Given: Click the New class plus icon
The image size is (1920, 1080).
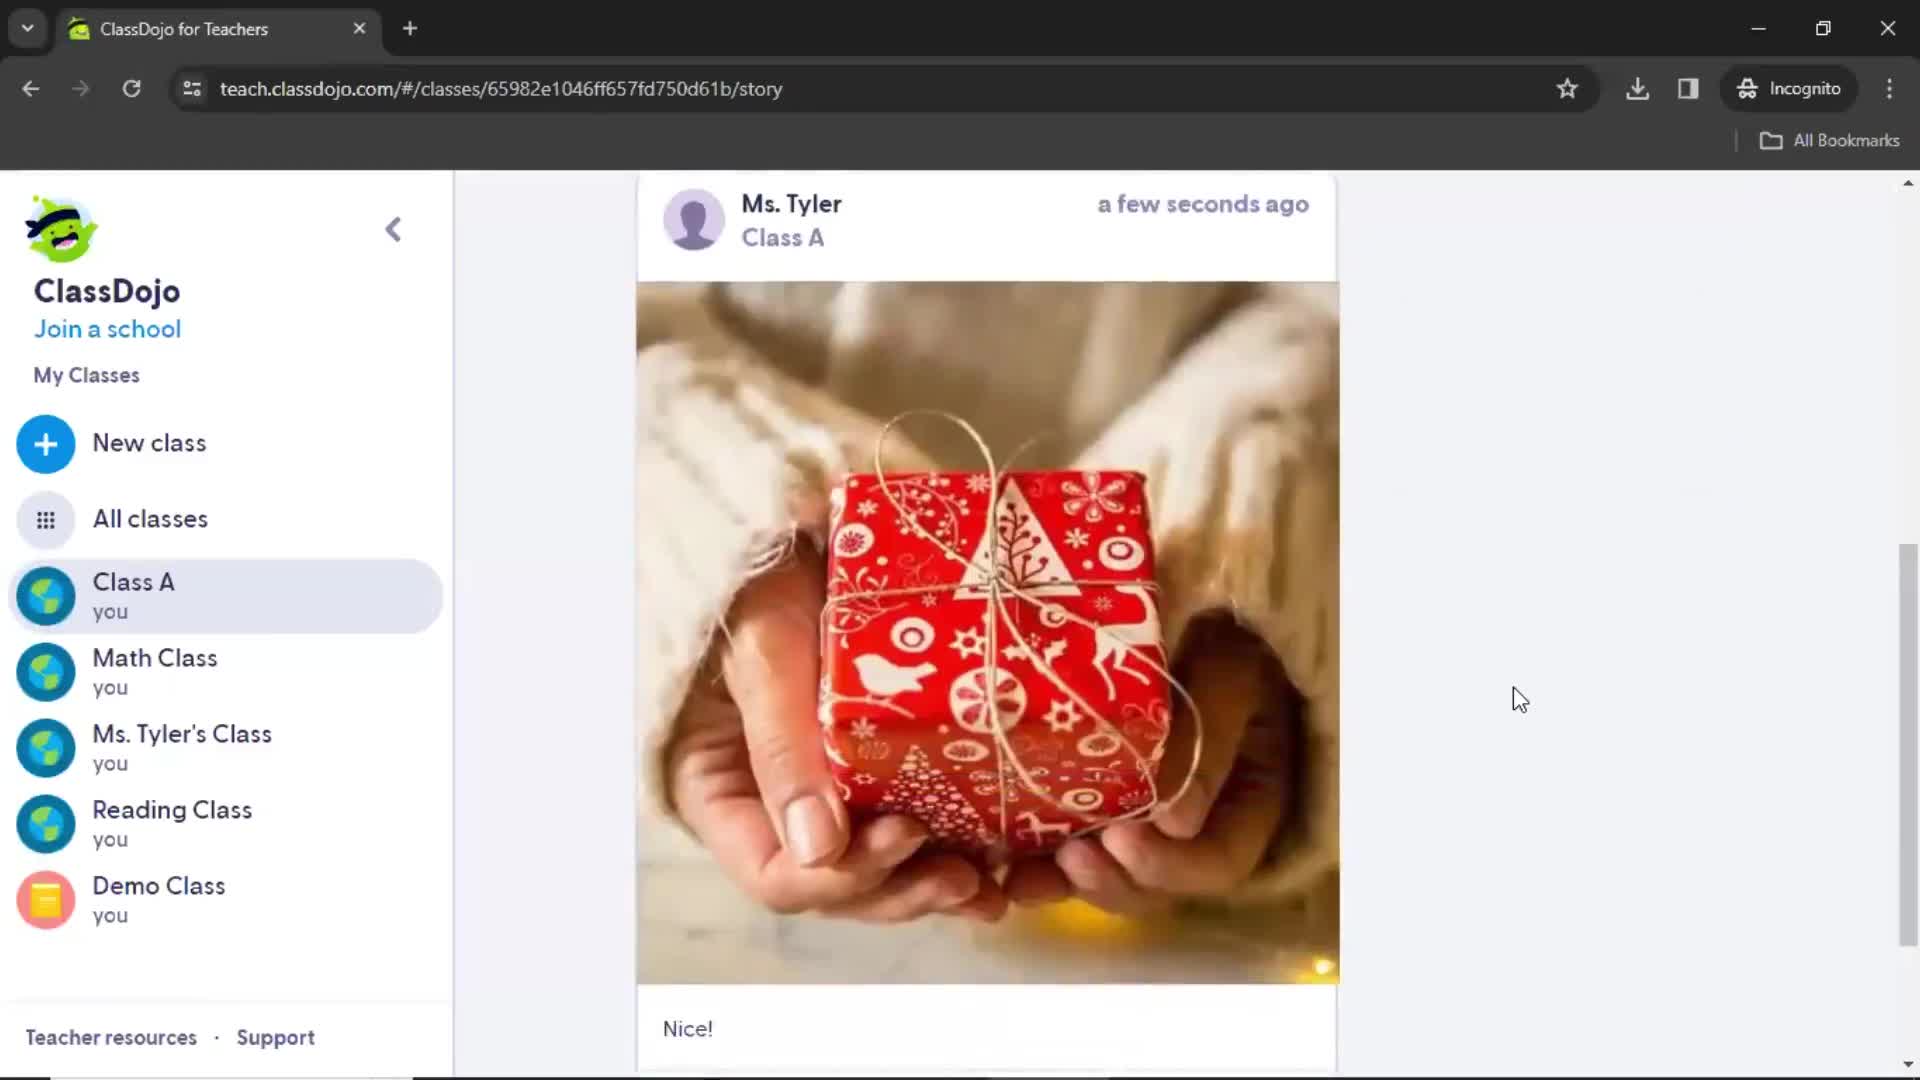Looking at the screenshot, I should (46, 444).
